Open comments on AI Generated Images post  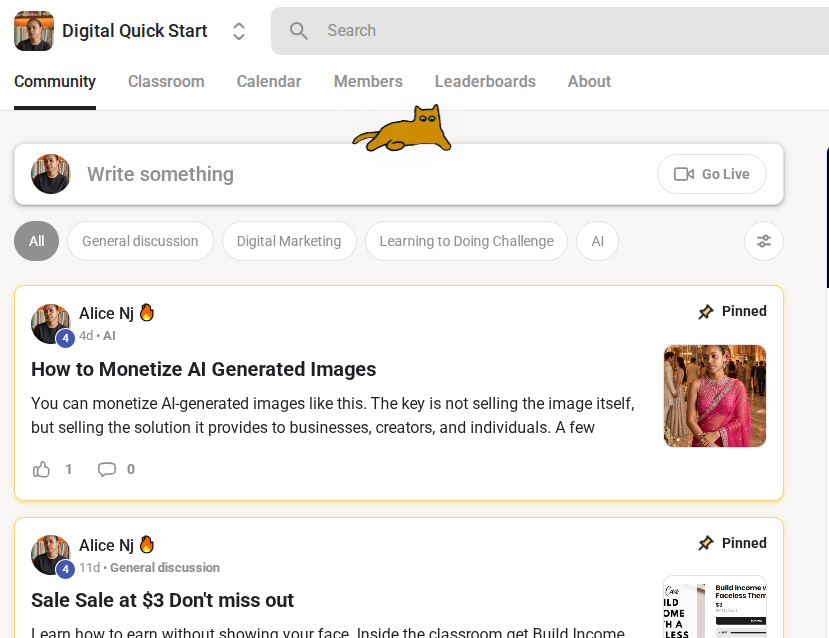107,469
